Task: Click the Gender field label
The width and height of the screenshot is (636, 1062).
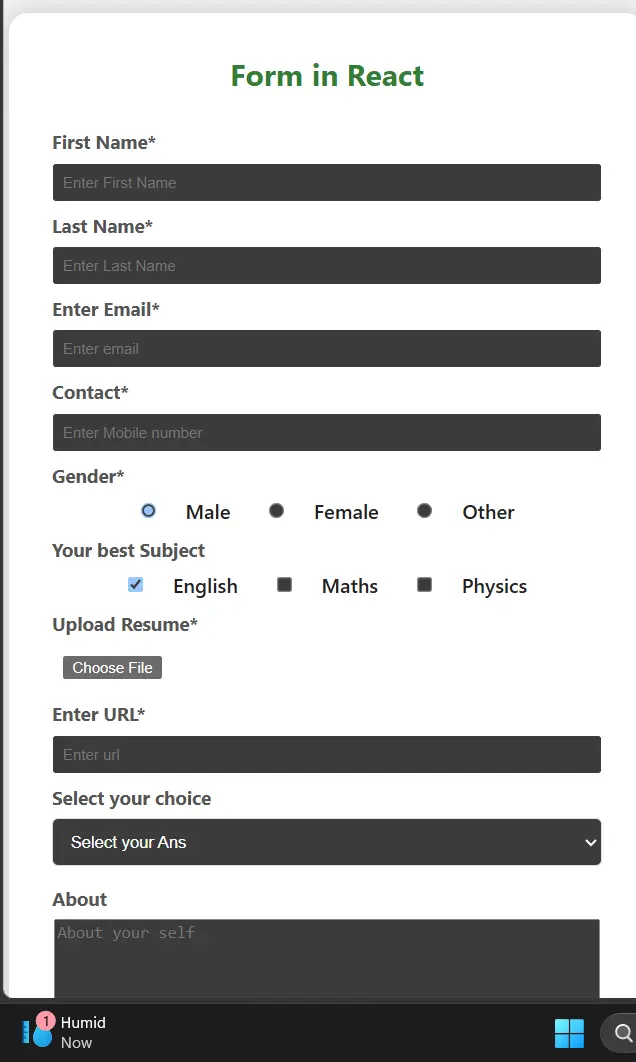Action: click(x=88, y=476)
